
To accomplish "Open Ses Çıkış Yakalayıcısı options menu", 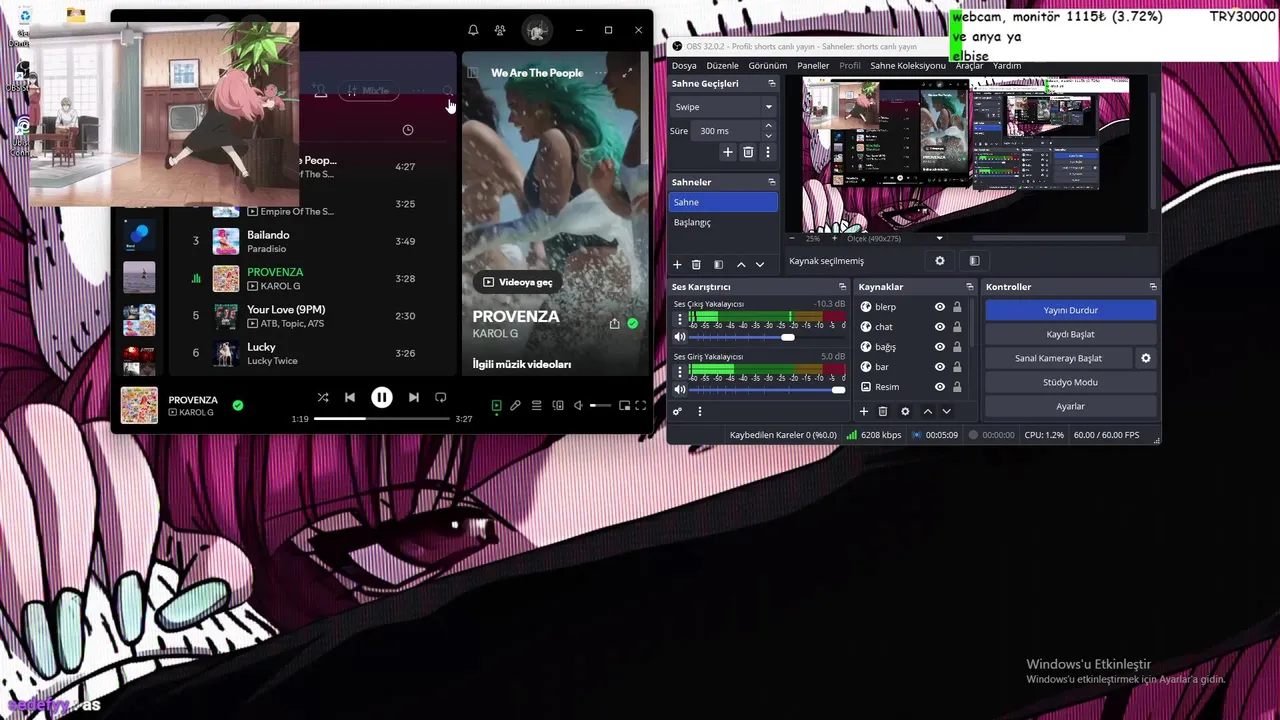I will point(680,320).
